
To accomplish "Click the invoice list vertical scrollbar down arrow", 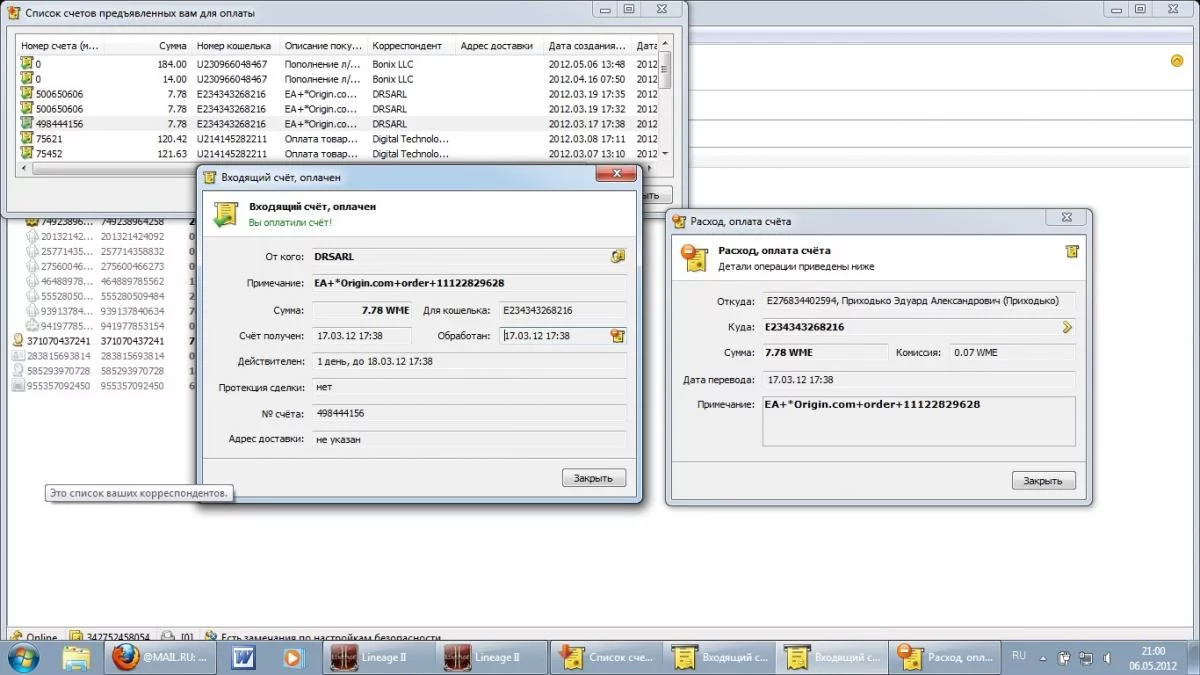I will pyautogui.click(x=666, y=154).
